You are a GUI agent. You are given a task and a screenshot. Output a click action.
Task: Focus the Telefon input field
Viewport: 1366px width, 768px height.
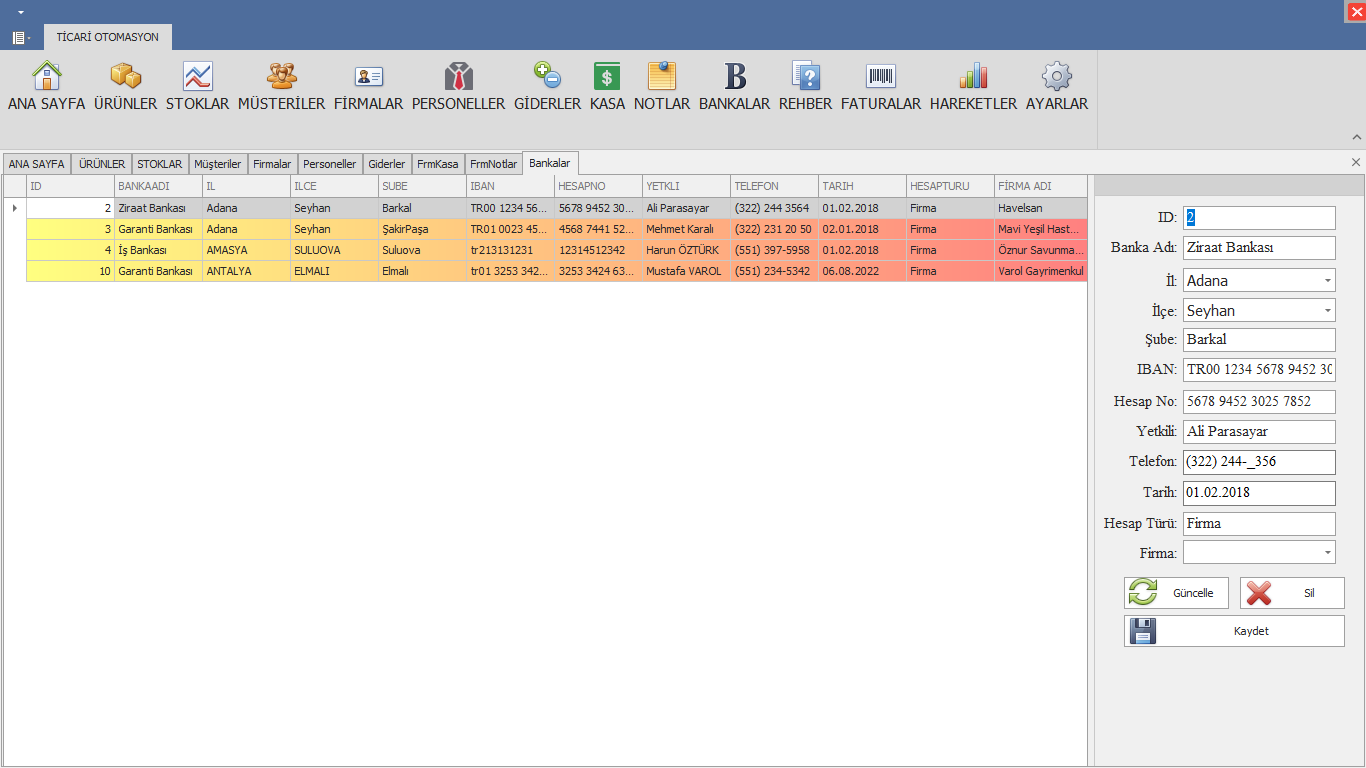point(1259,462)
